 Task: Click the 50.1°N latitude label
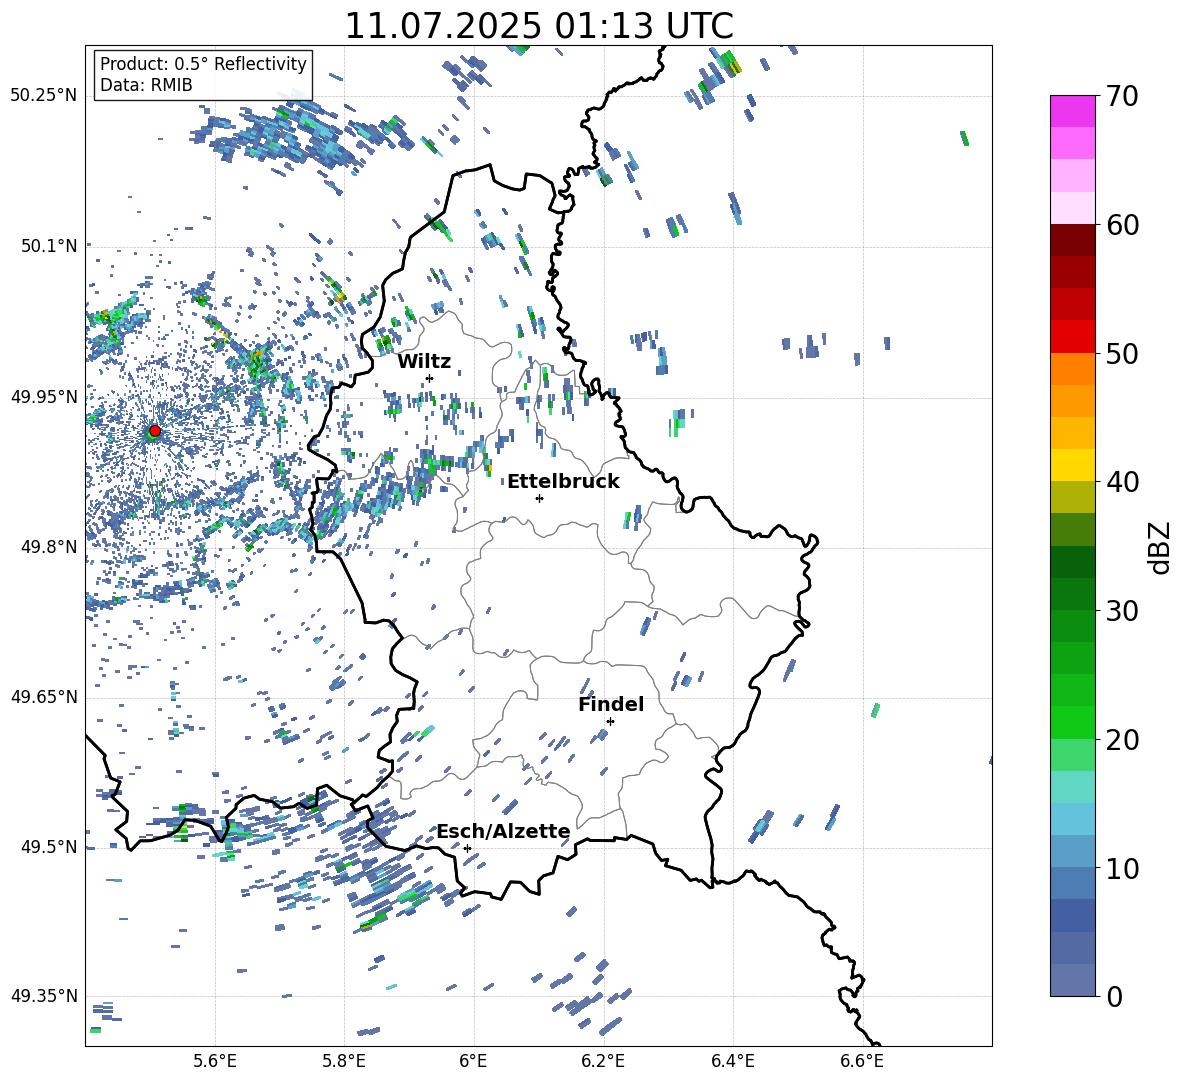(50, 246)
